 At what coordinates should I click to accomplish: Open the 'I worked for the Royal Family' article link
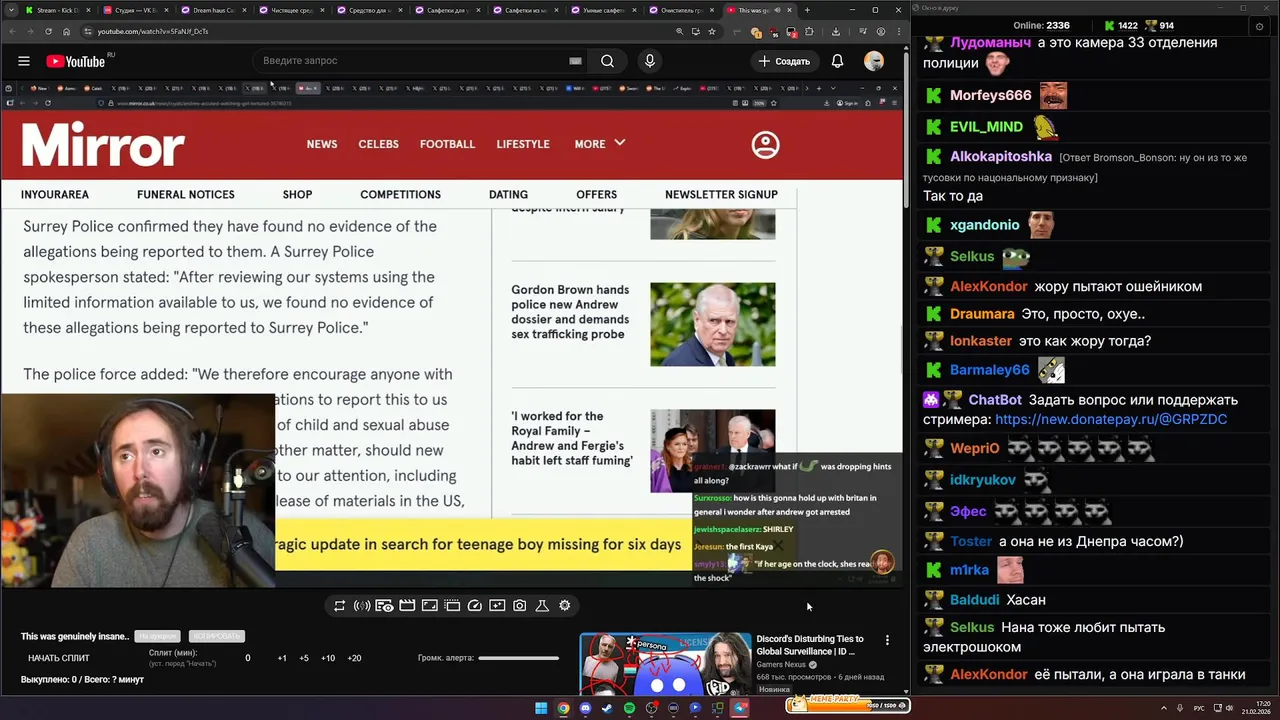(x=572, y=438)
